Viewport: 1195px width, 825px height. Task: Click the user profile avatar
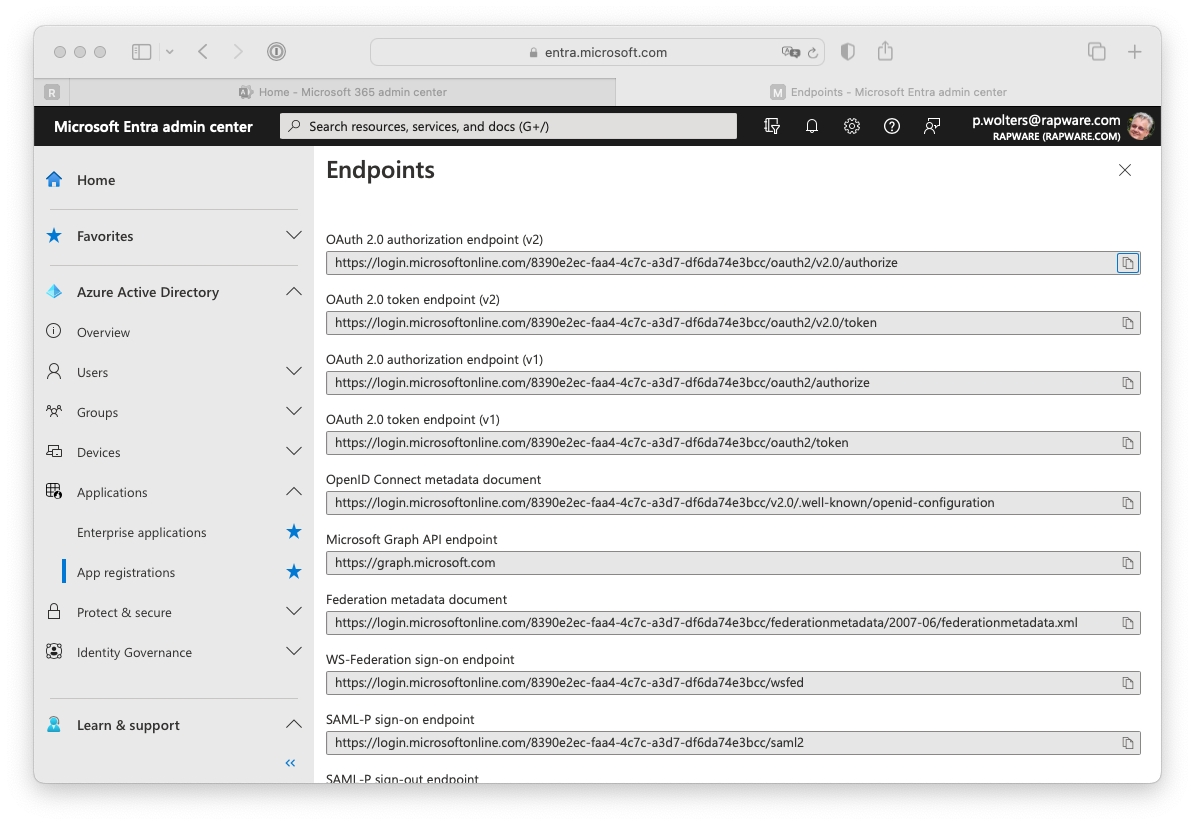pos(1141,126)
